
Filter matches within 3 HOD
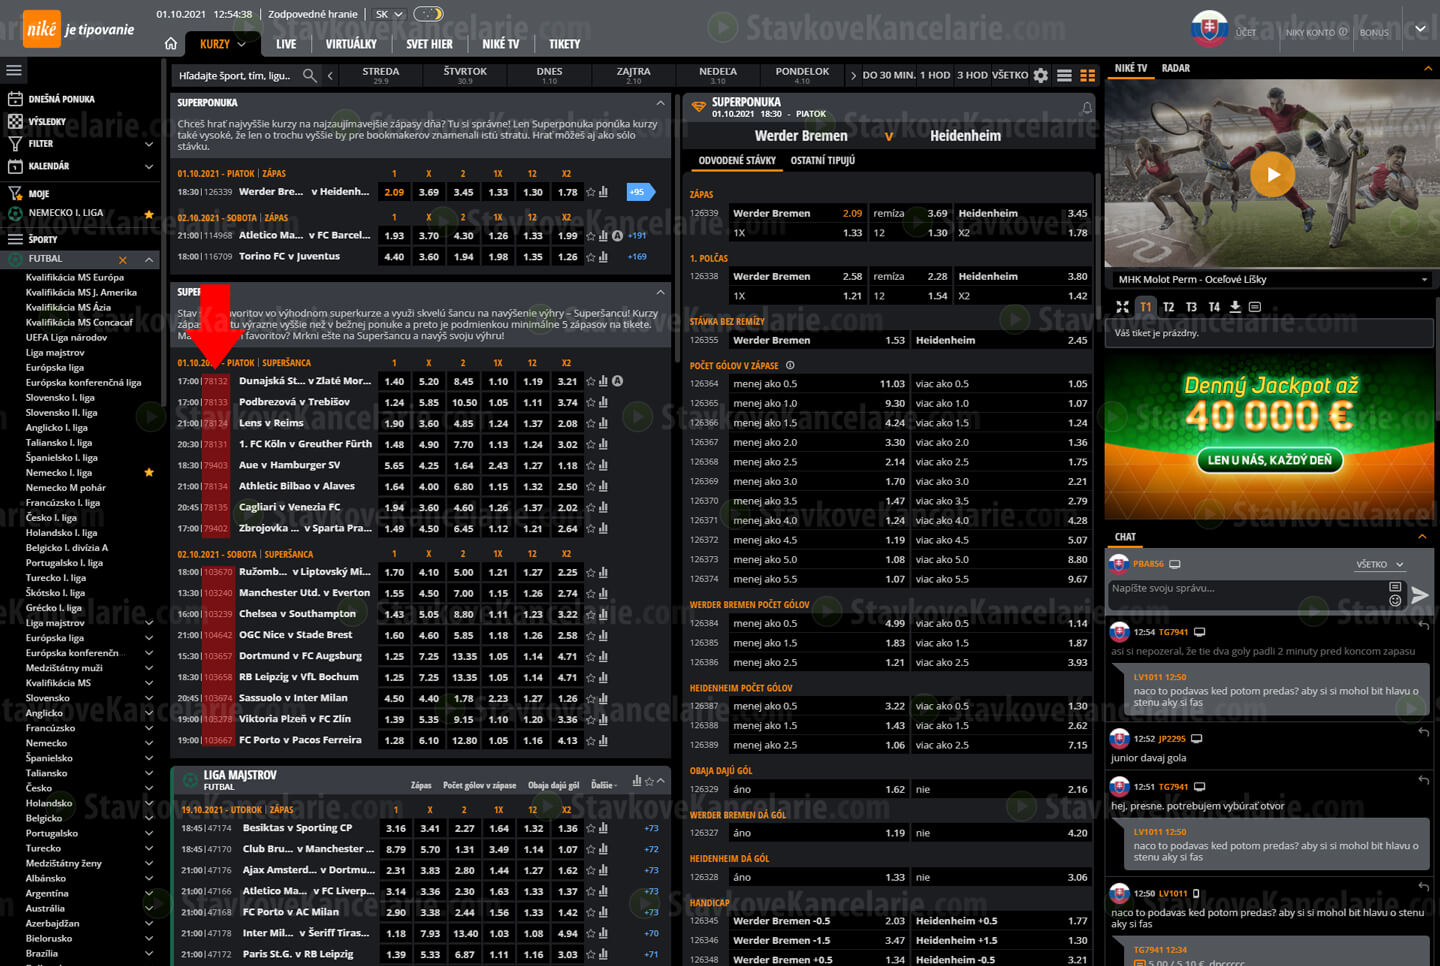tap(972, 75)
